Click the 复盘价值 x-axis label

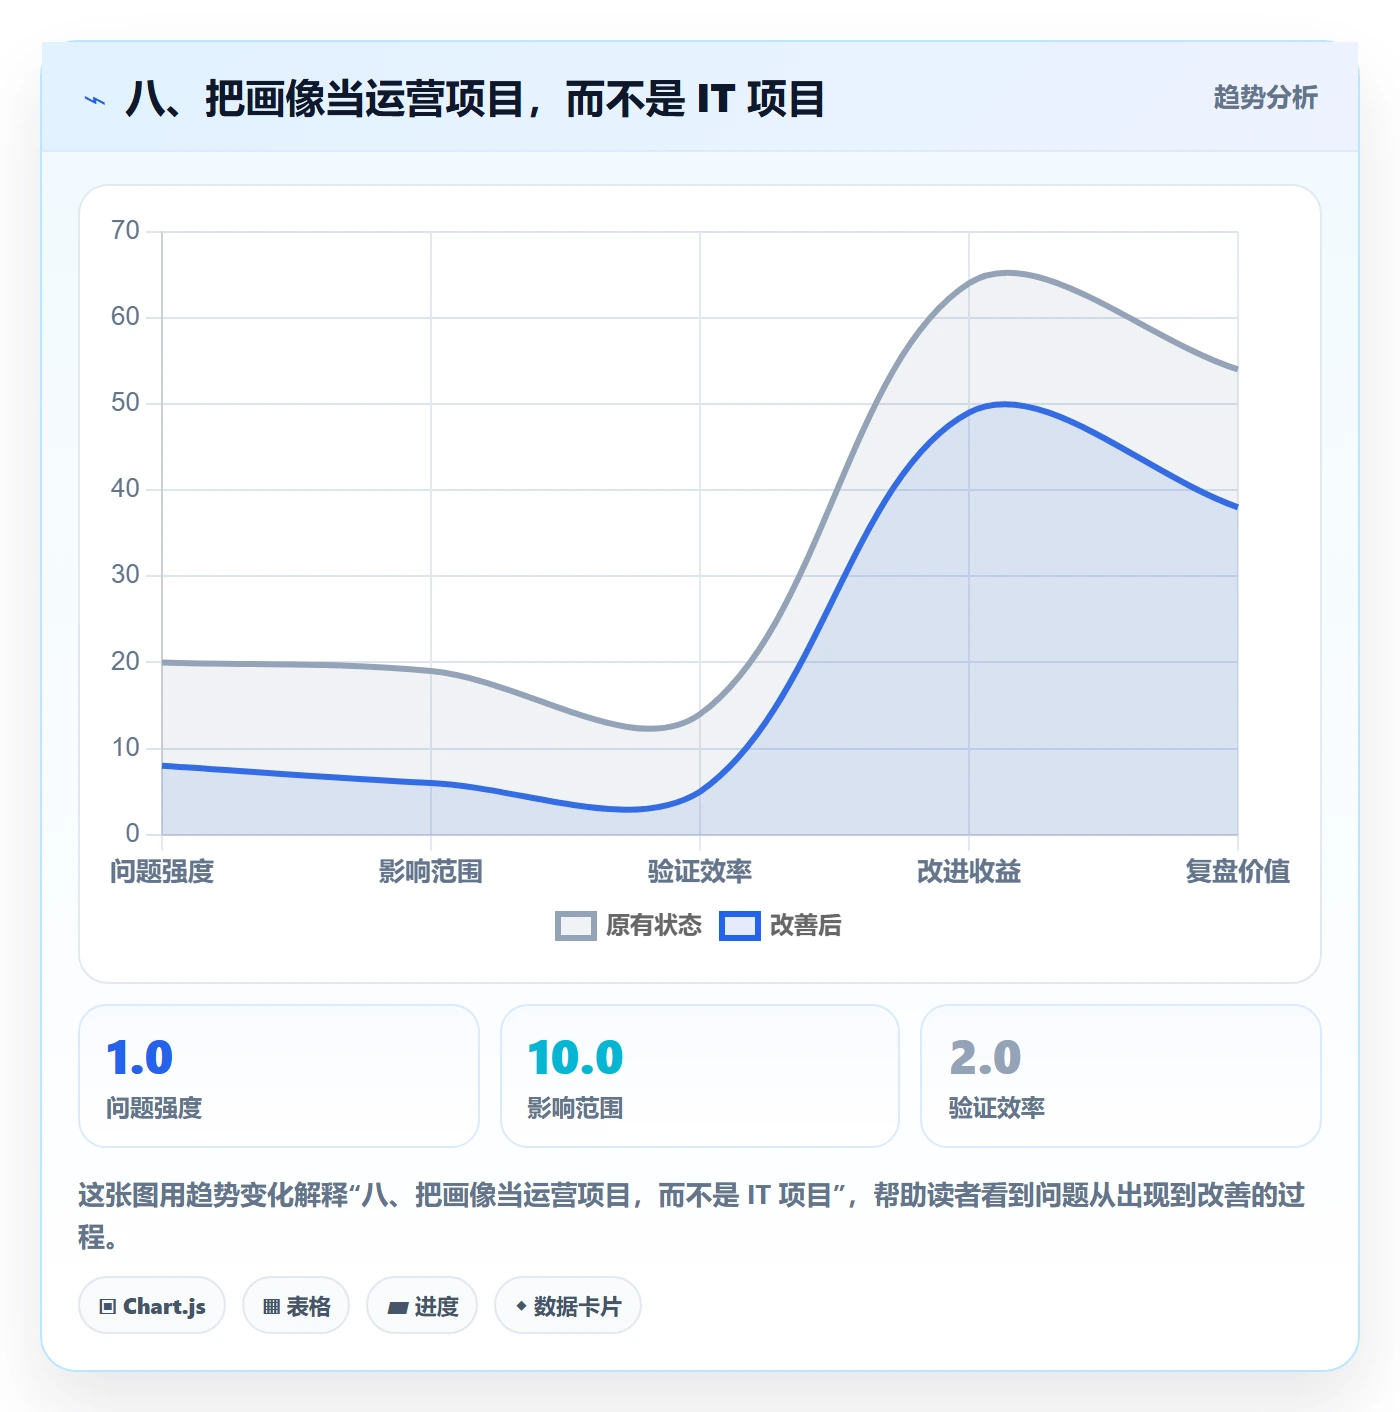coord(1238,872)
